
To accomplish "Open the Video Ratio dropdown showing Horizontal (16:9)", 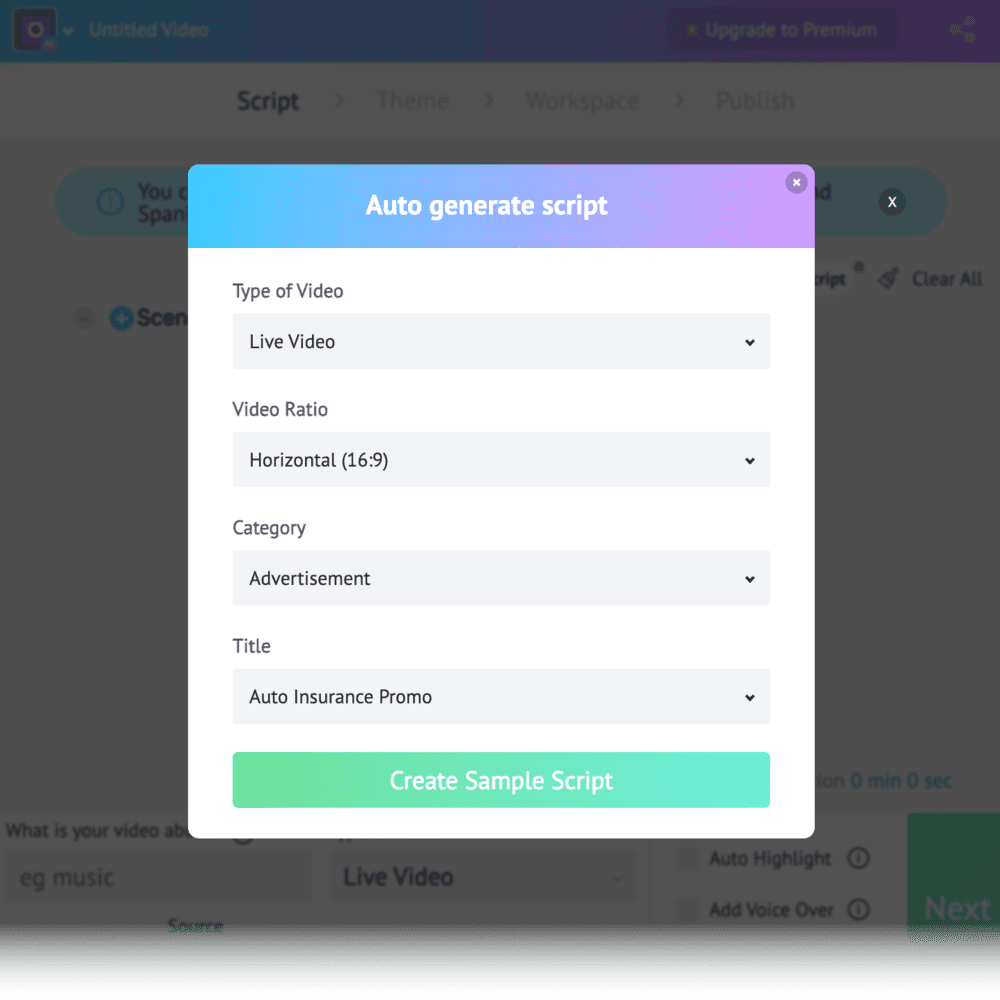I will tap(500, 460).
